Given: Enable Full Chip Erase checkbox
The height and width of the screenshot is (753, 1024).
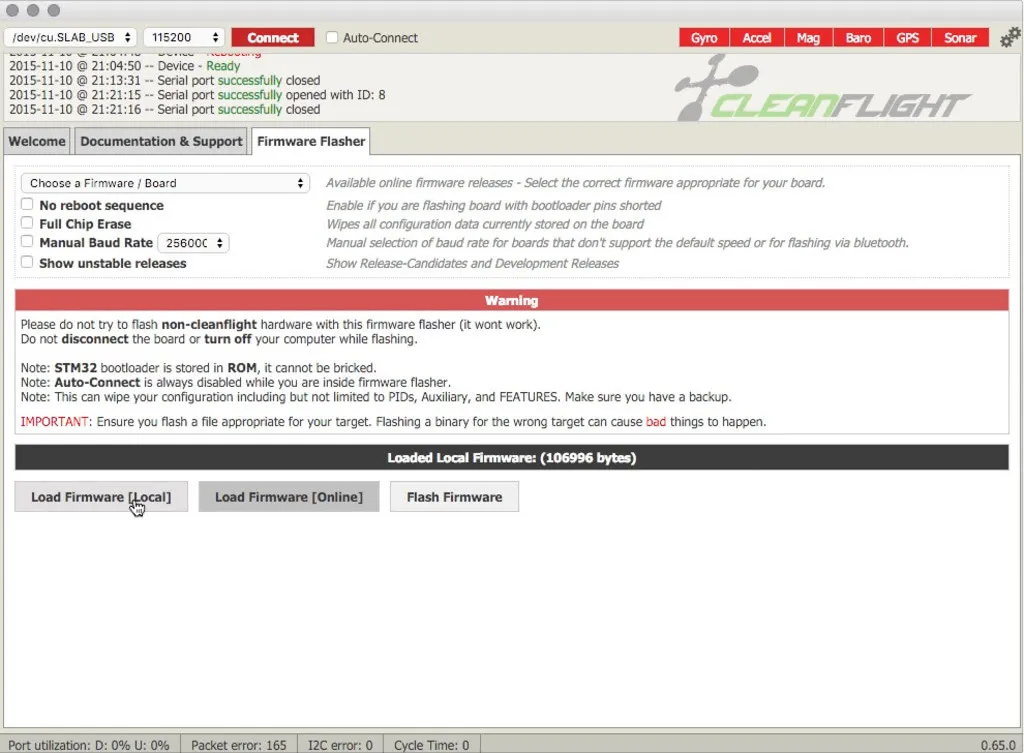Looking at the screenshot, I should tap(28, 223).
